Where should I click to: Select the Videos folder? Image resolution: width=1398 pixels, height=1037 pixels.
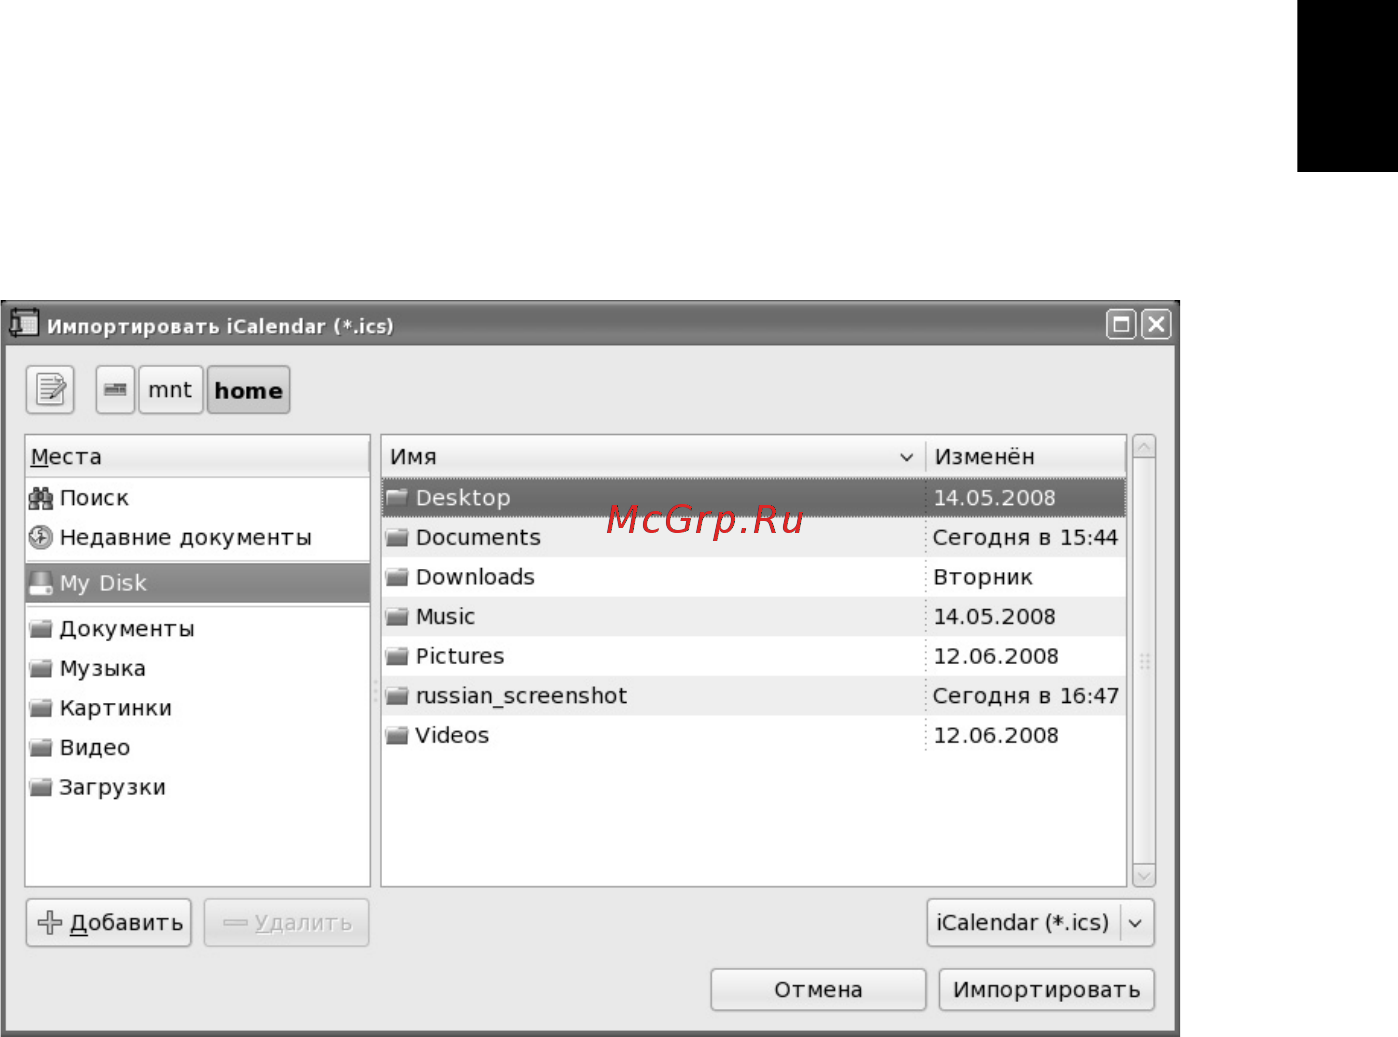tap(754, 735)
